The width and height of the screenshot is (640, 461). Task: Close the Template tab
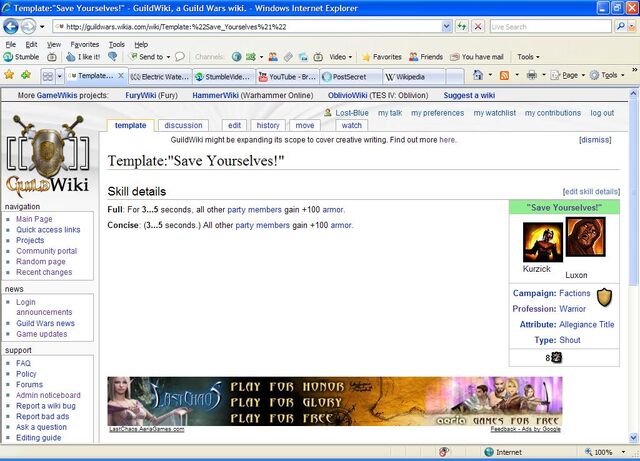click(x=121, y=76)
